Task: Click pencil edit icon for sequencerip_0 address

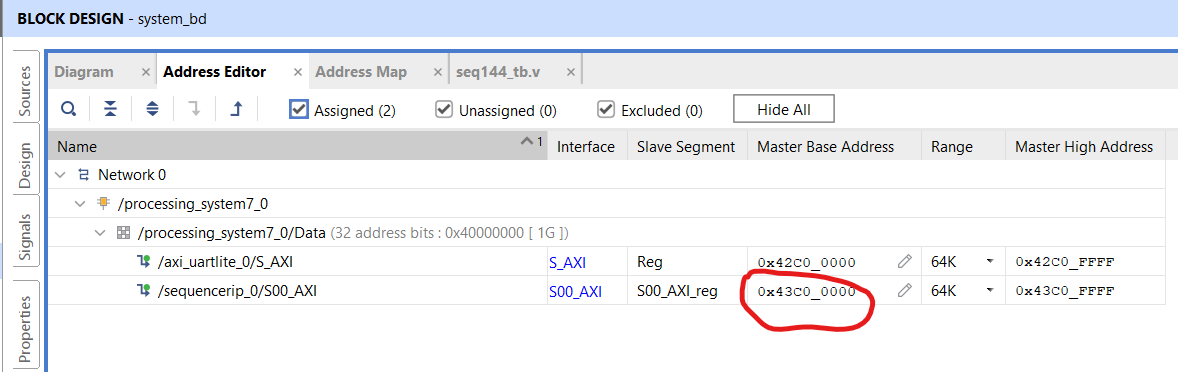Action: [905, 290]
